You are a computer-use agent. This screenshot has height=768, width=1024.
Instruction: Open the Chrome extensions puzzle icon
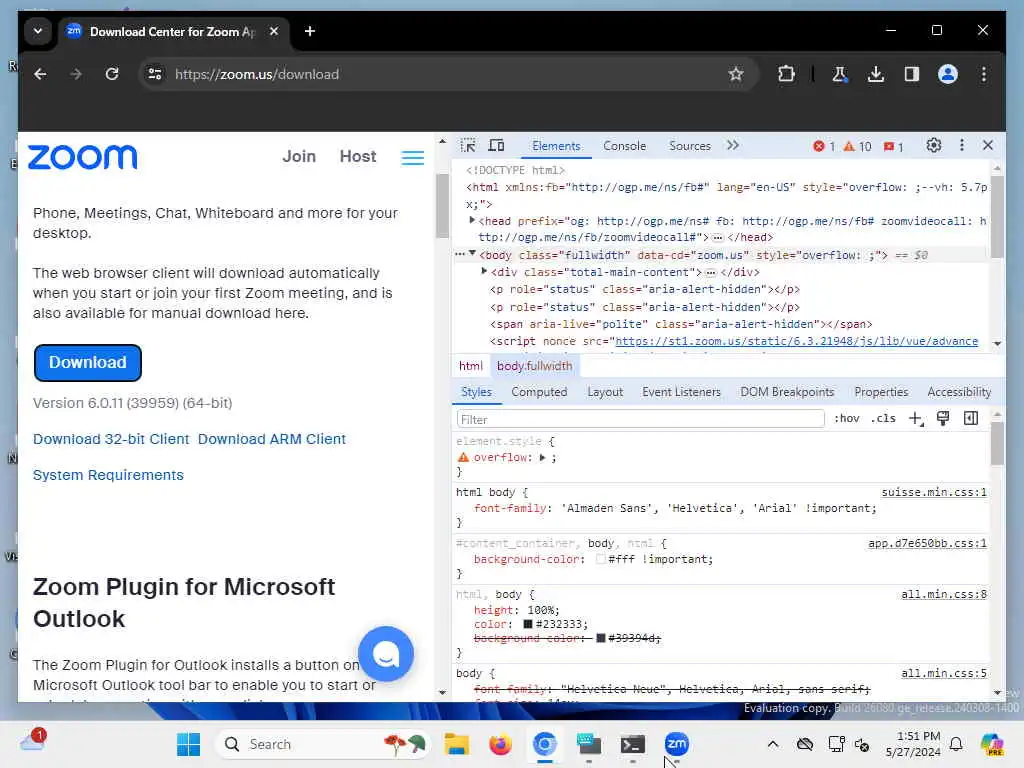[786, 74]
